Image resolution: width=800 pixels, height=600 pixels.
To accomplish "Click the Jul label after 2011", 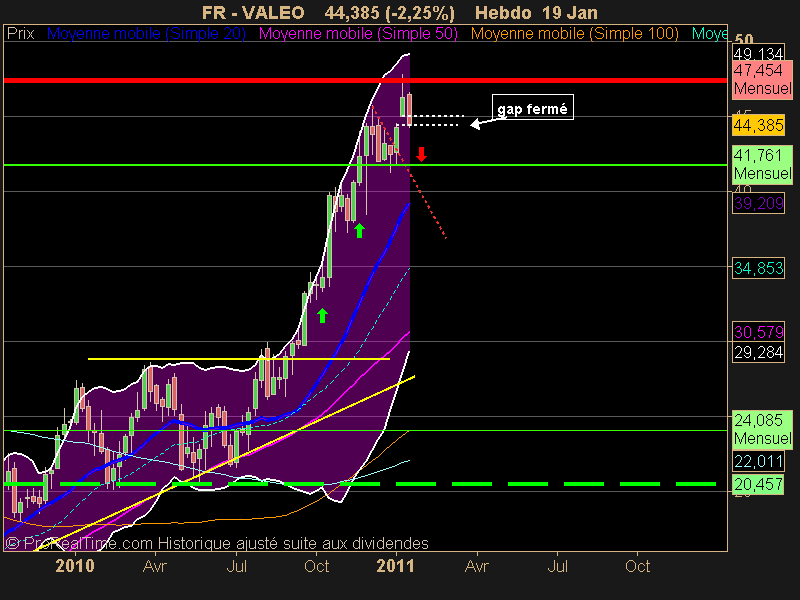I will pyautogui.click(x=557, y=566).
